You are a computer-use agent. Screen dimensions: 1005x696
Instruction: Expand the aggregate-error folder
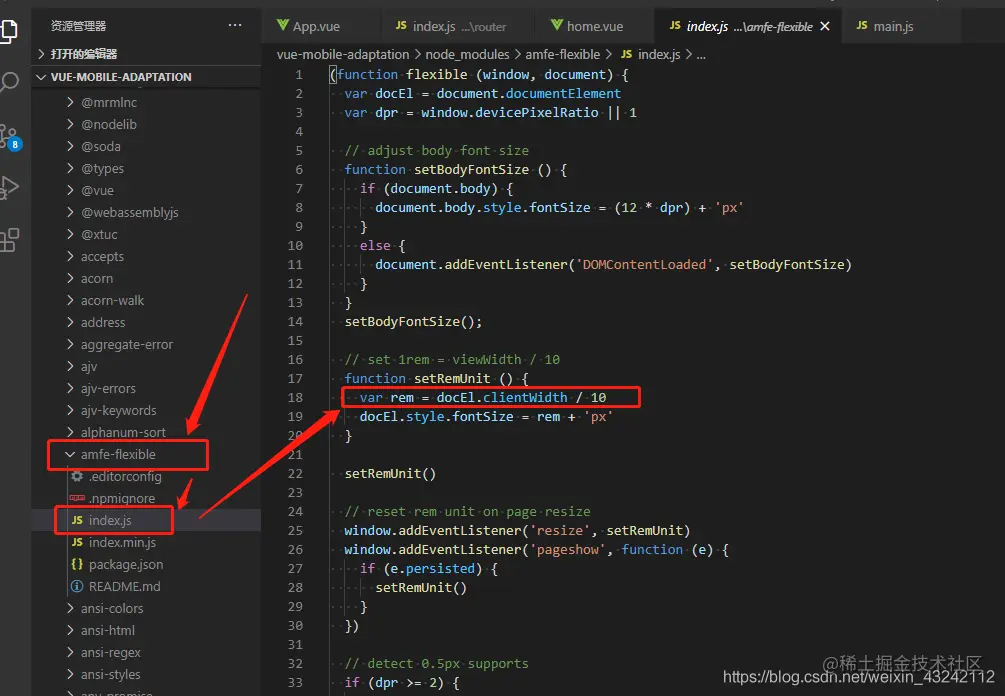[x=146, y=344]
